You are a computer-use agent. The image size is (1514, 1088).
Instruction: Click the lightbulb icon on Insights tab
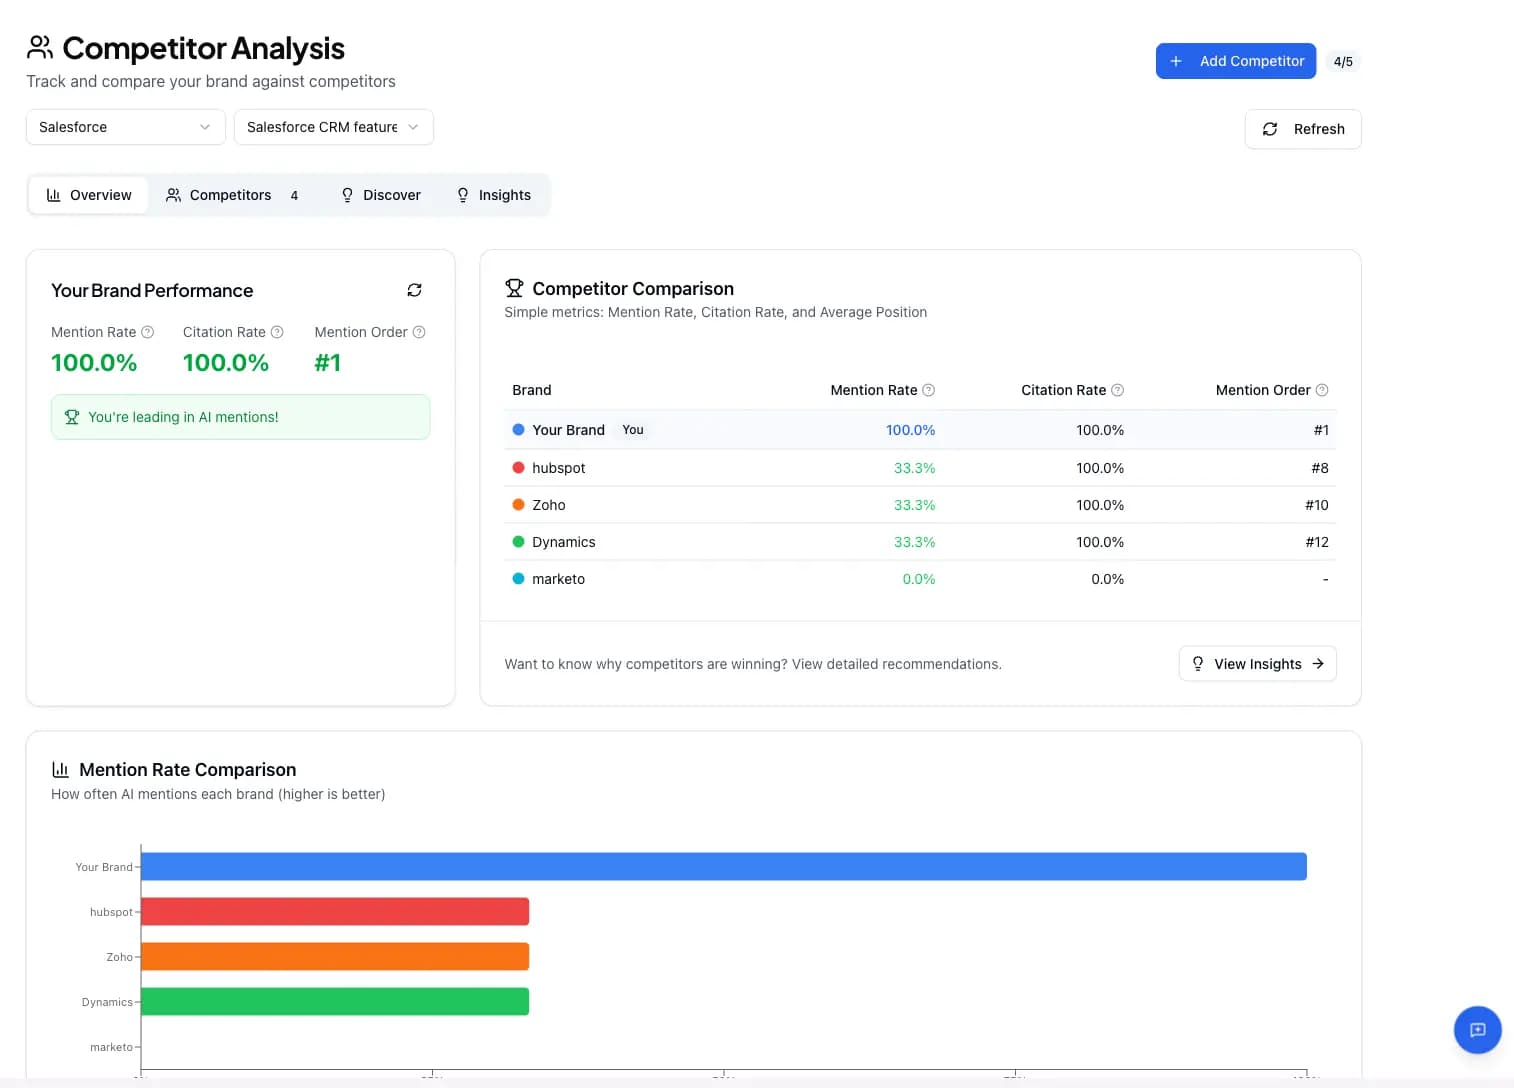click(x=463, y=195)
